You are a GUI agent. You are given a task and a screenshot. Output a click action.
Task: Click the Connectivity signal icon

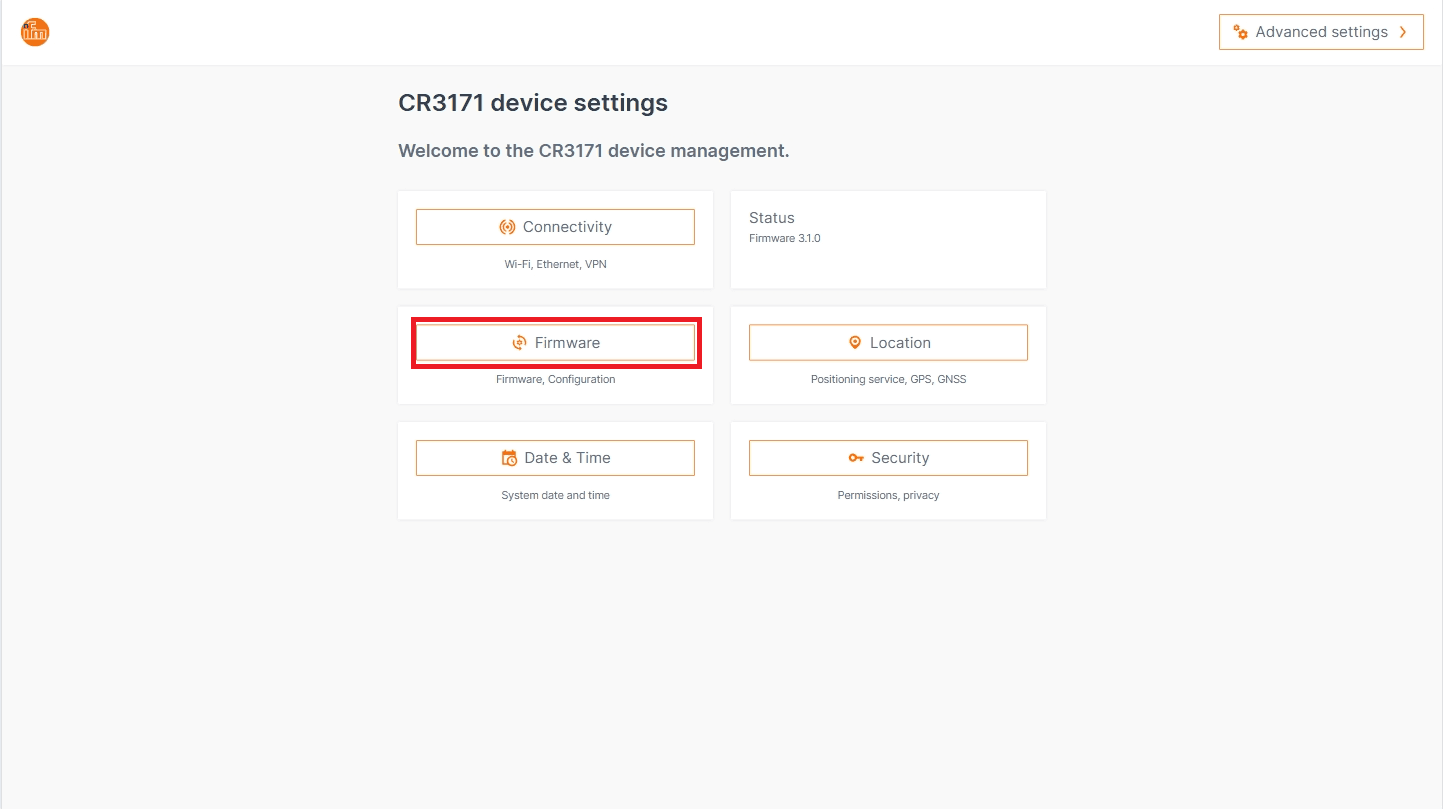[507, 227]
